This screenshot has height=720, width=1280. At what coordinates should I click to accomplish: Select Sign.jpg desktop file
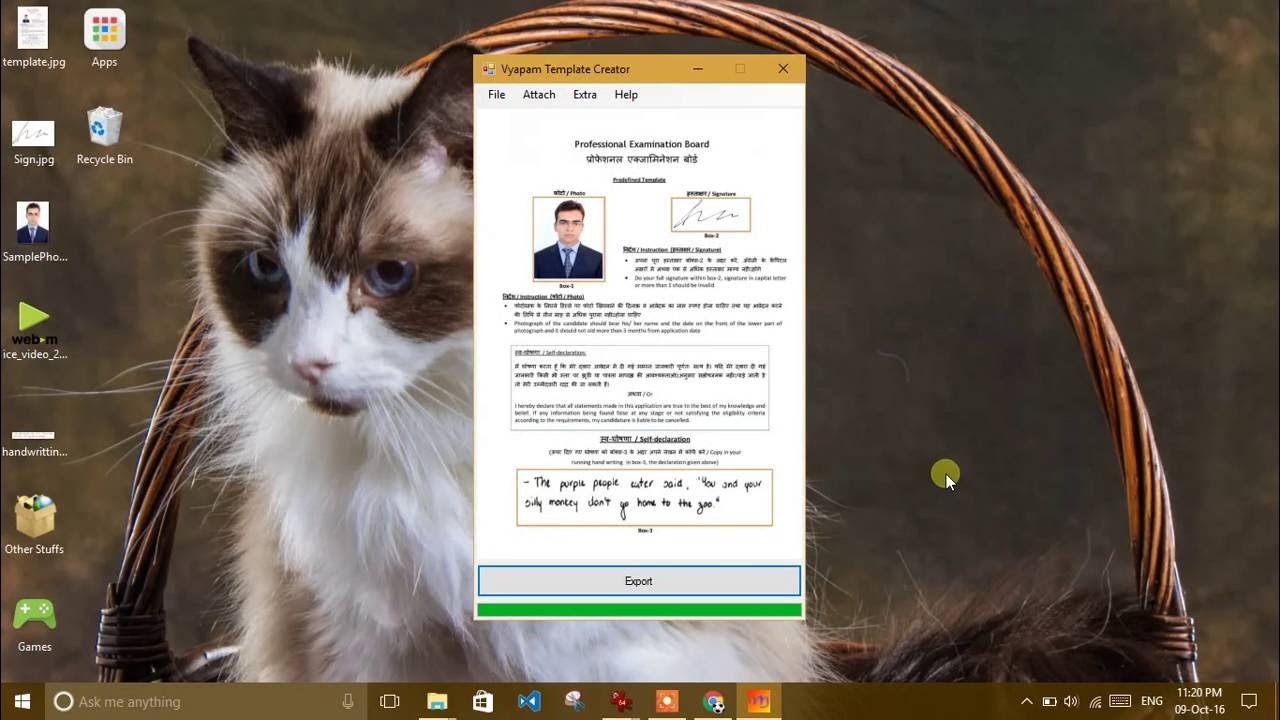coord(34,142)
